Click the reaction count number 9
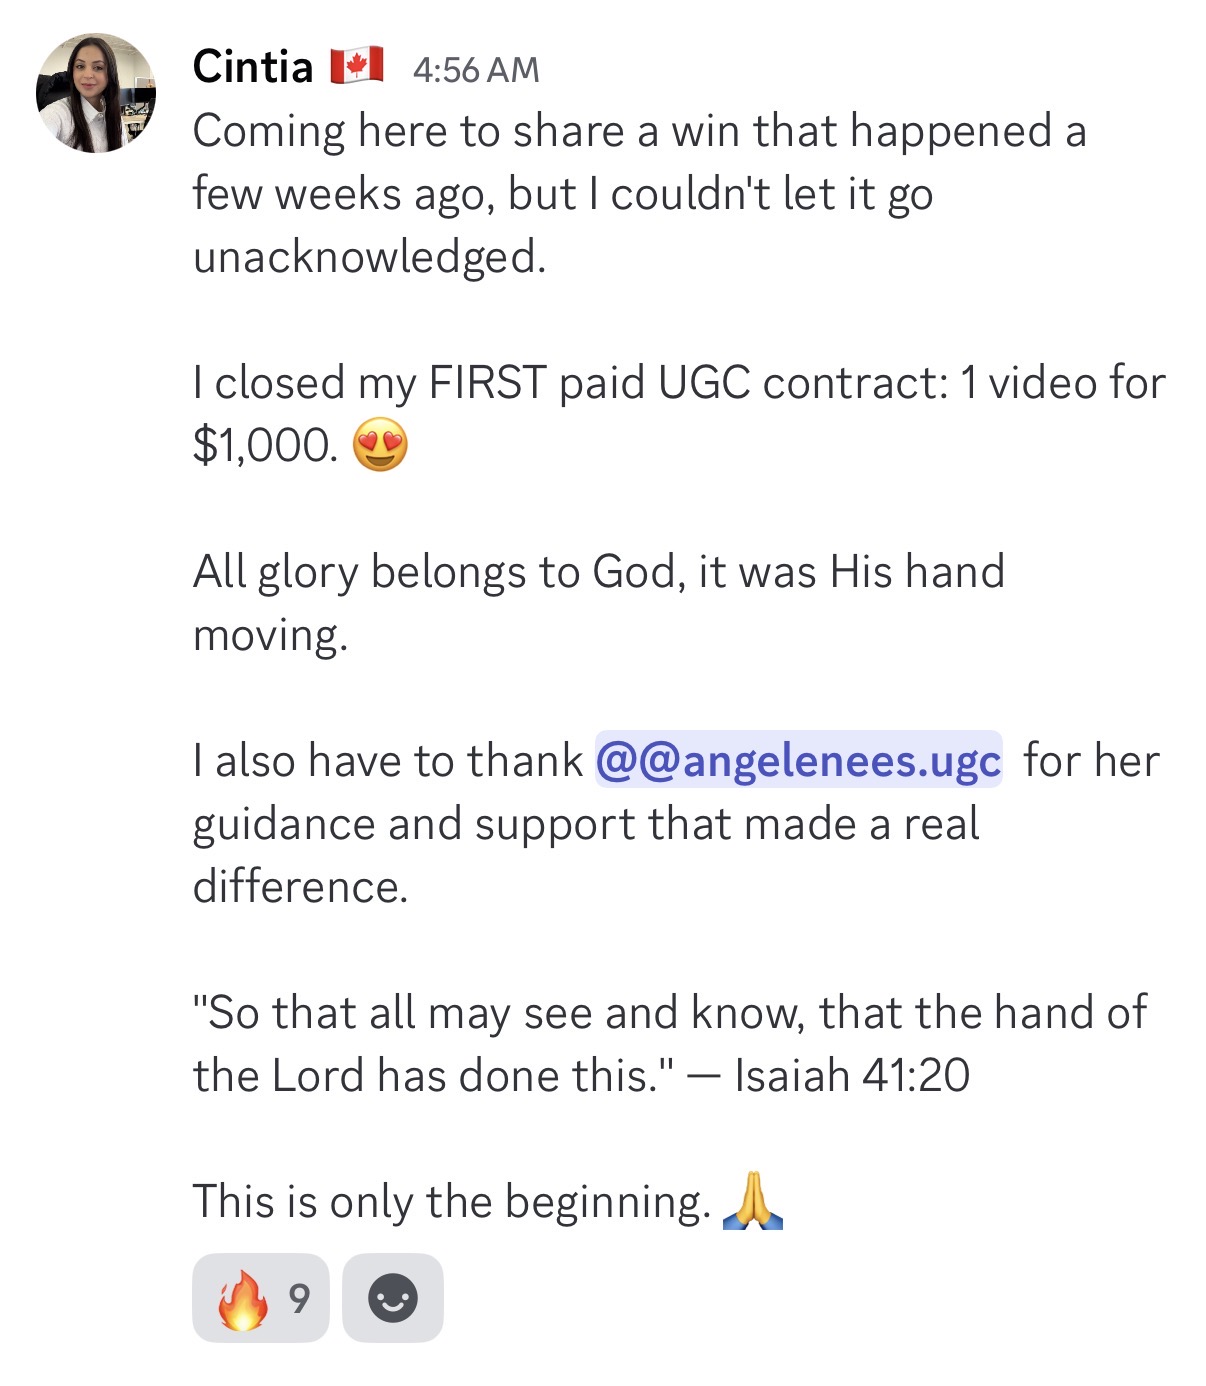Viewport: 1206px width, 1386px height. [299, 1298]
